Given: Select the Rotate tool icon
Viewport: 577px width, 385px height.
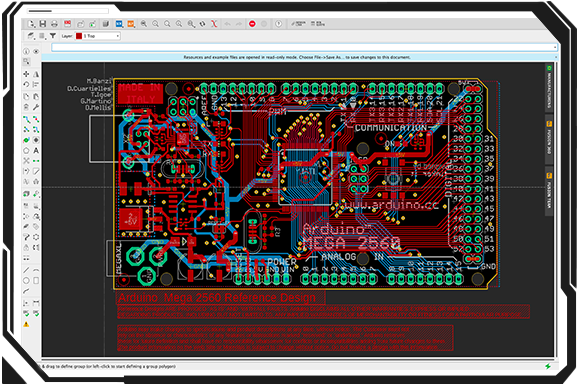Looking at the screenshot, I should [26, 84].
